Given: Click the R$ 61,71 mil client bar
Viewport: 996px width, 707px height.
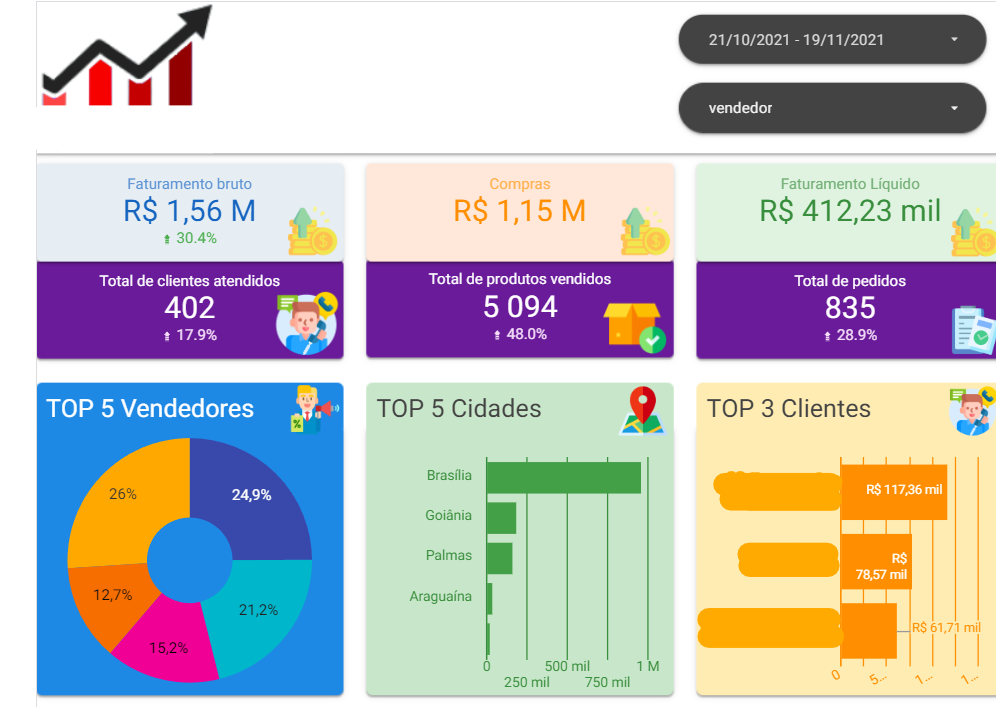Looking at the screenshot, I should click(x=868, y=631).
